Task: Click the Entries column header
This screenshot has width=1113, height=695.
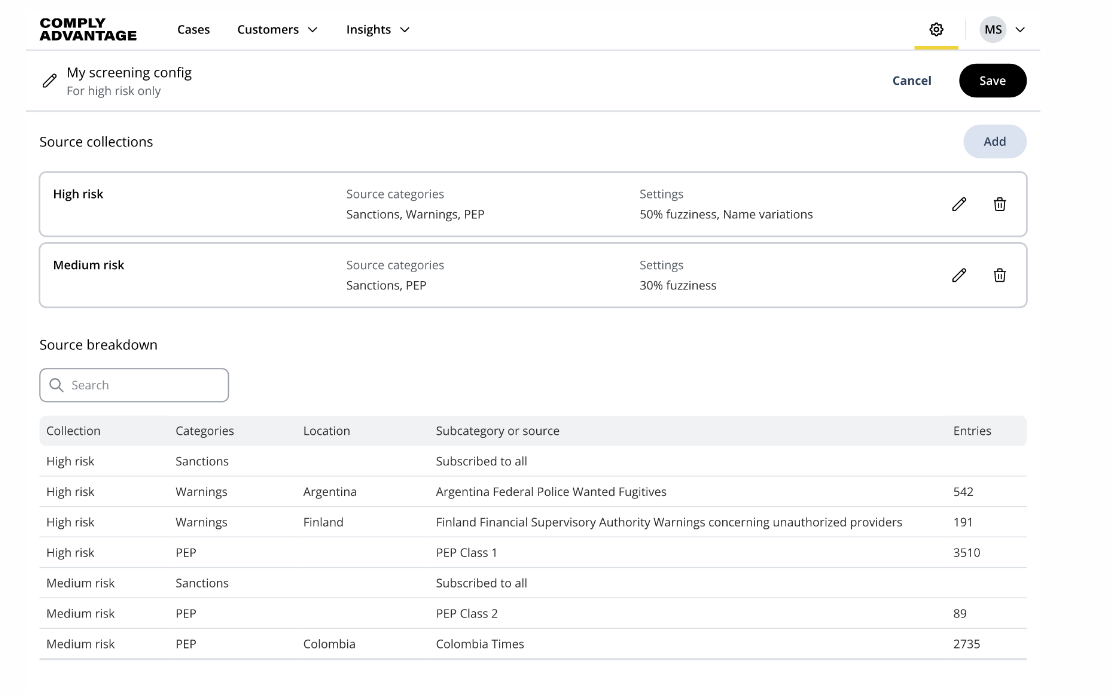Action: coord(972,431)
